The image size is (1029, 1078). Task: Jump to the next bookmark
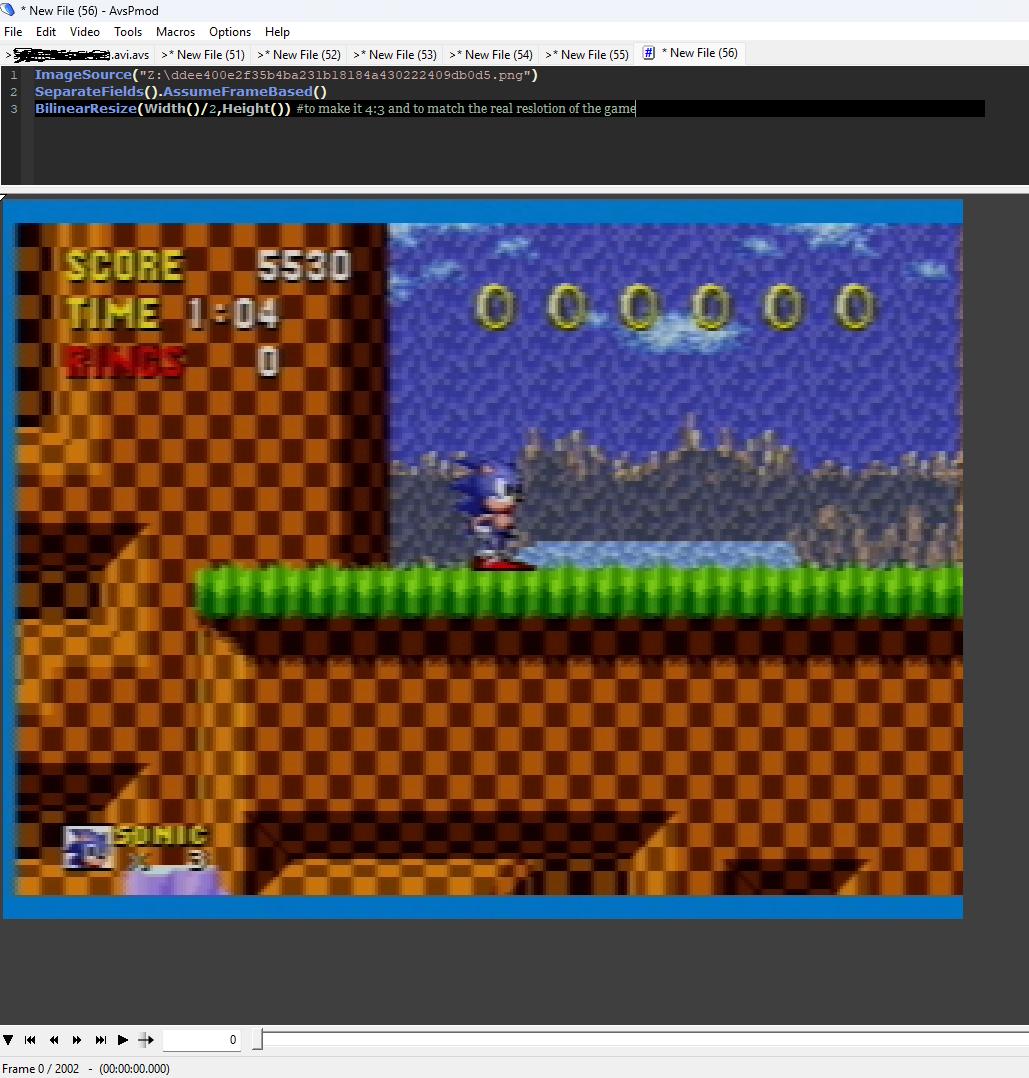(x=100, y=1040)
